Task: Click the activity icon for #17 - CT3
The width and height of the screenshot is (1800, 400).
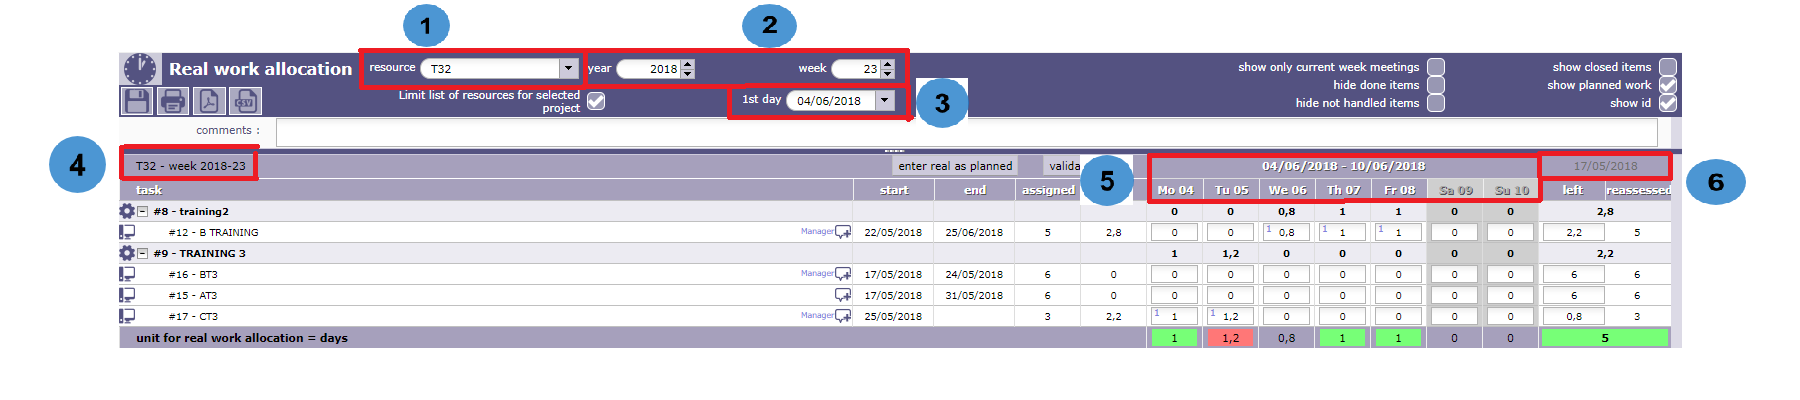Action: point(127,316)
